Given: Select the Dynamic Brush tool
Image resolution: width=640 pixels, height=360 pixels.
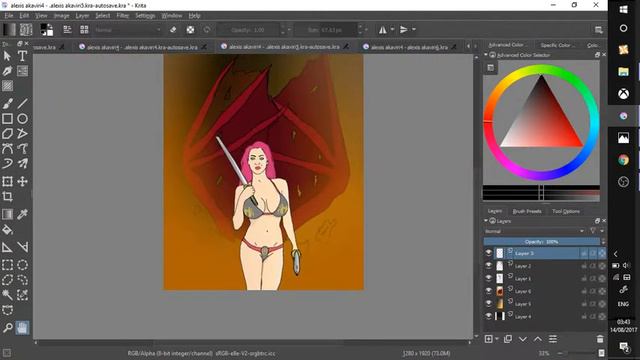Looking at the screenshot, I should pos(7,164).
